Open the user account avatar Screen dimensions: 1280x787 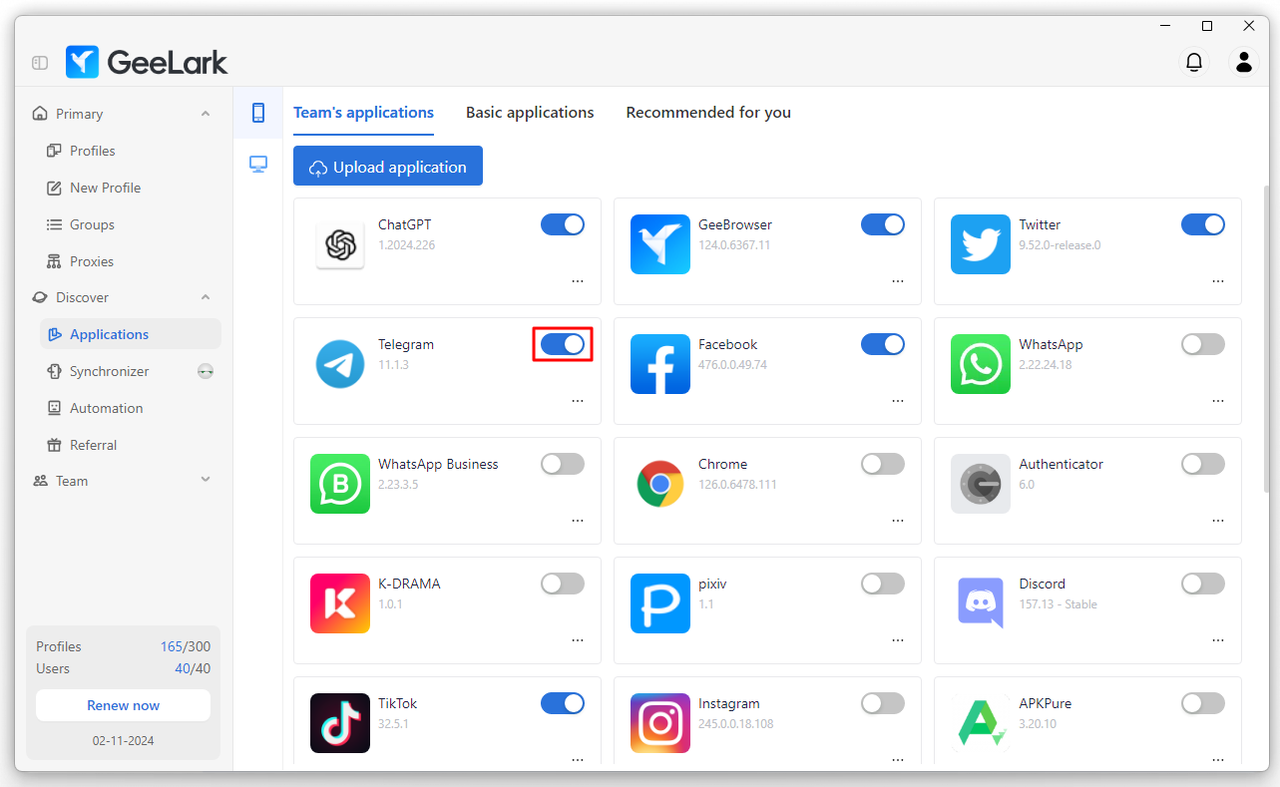tap(1244, 62)
